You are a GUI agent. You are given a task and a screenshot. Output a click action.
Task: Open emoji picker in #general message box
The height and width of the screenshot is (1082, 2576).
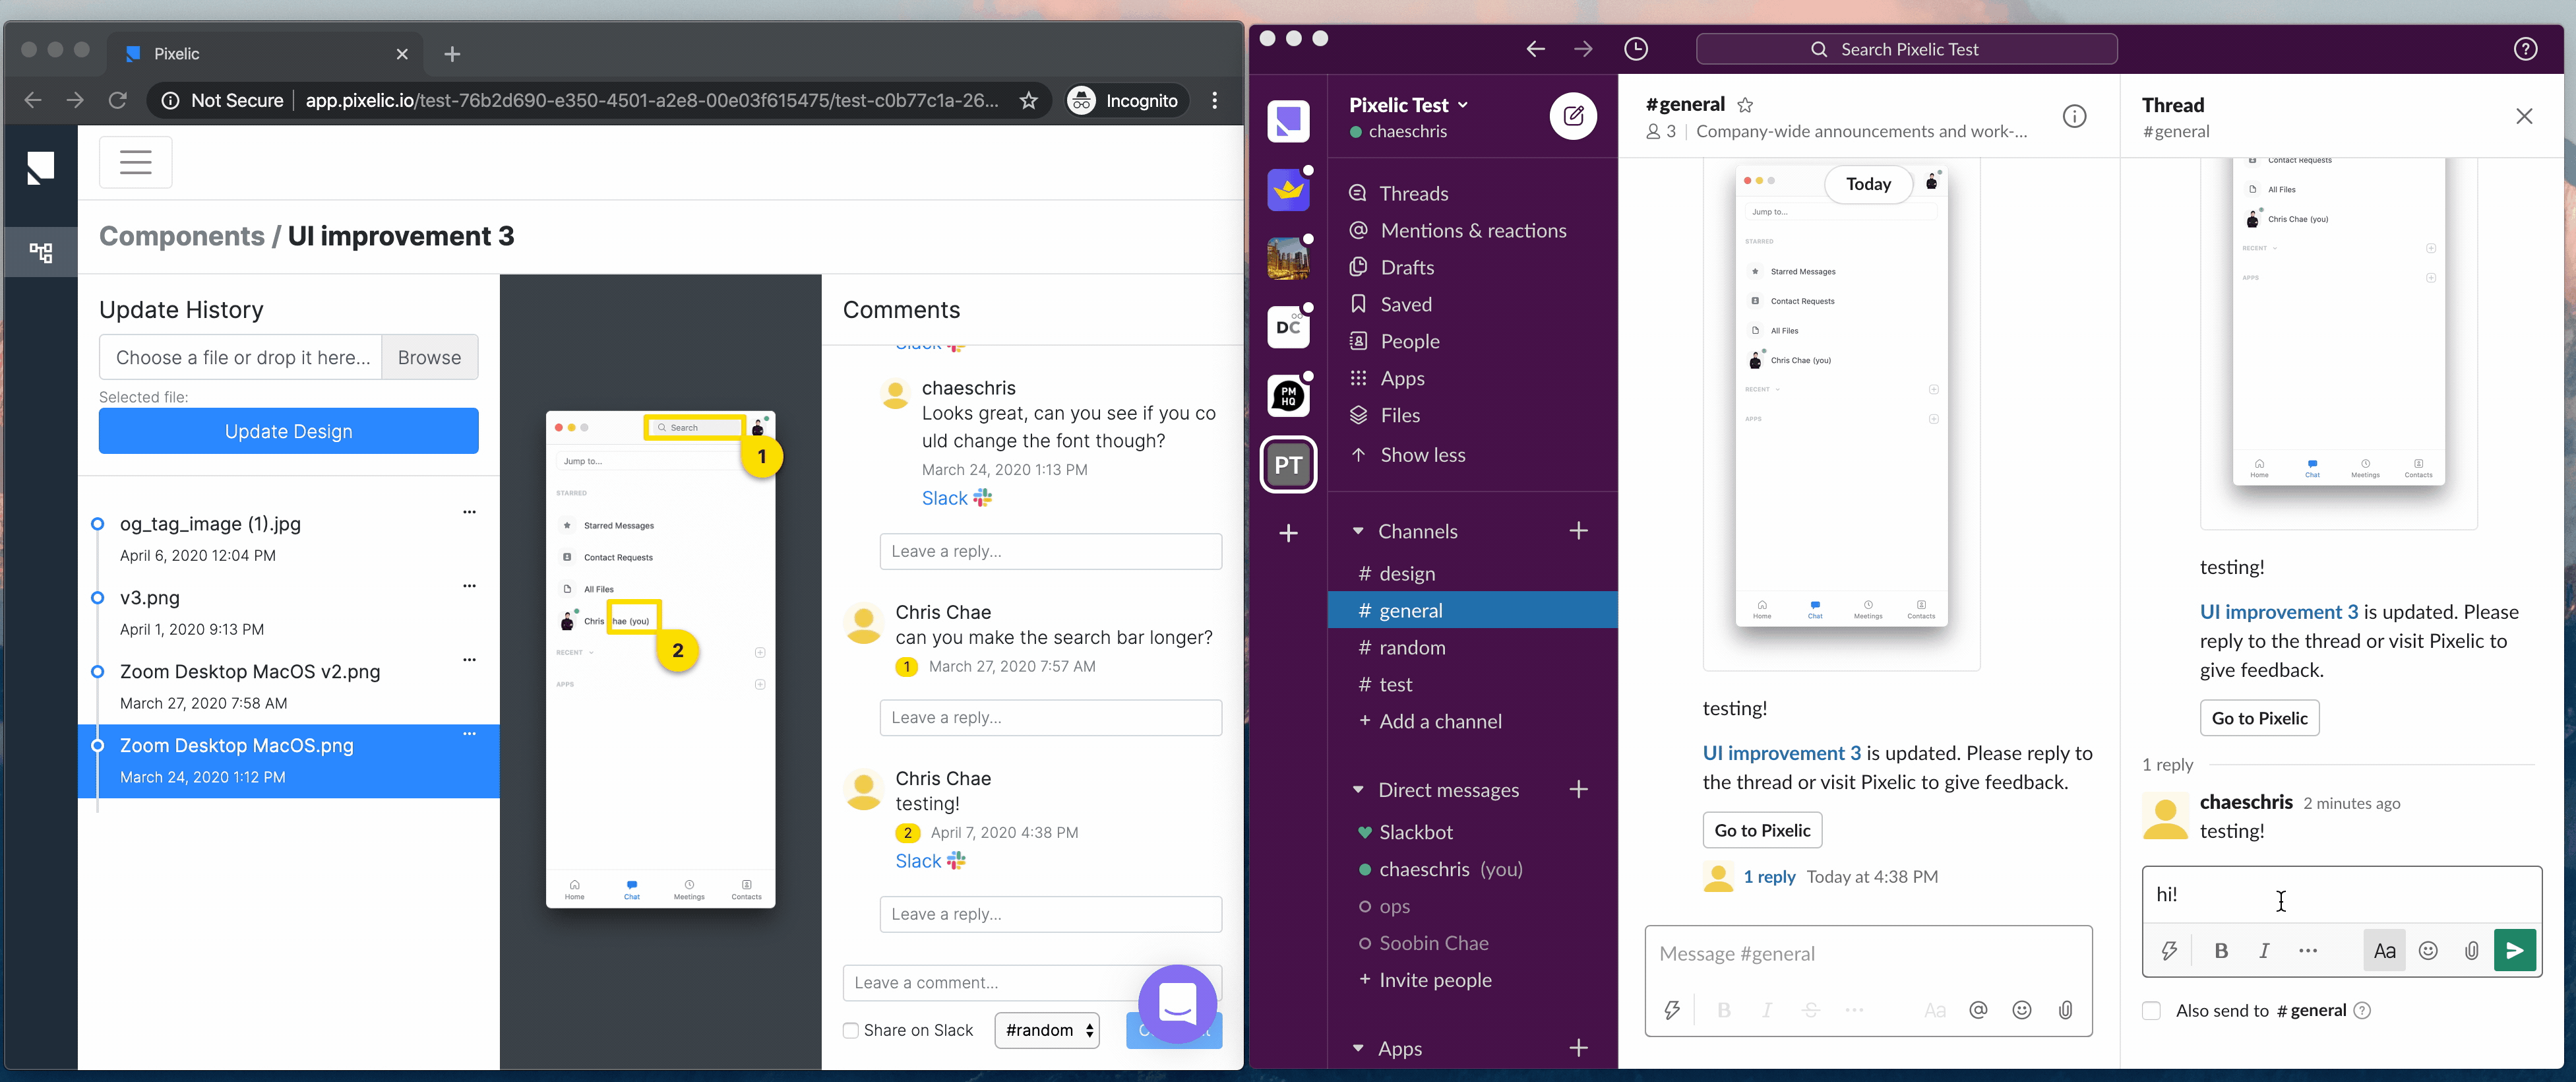point(2022,1010)
